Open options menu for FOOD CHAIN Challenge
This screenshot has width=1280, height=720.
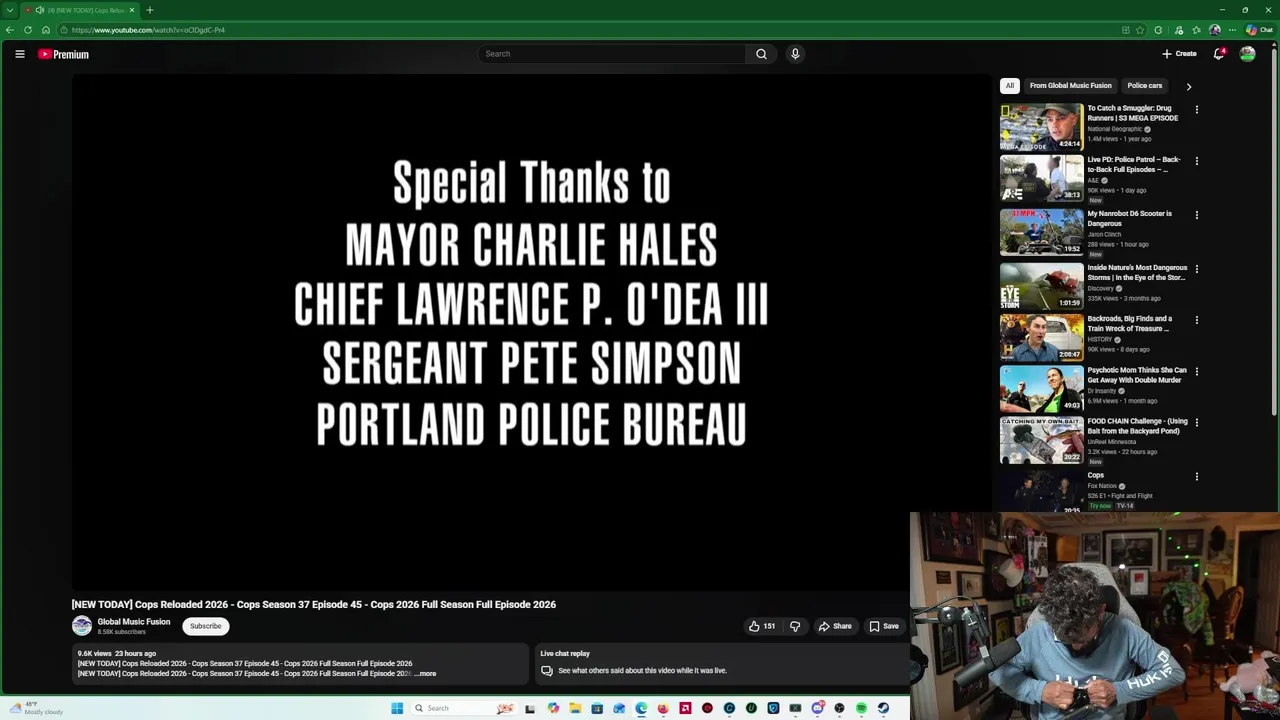[x=1197, y=423]
